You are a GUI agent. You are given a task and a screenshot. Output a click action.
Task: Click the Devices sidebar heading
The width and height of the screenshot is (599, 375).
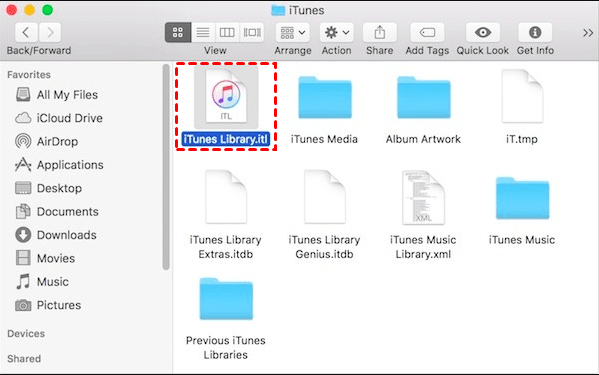coord(26,334)
